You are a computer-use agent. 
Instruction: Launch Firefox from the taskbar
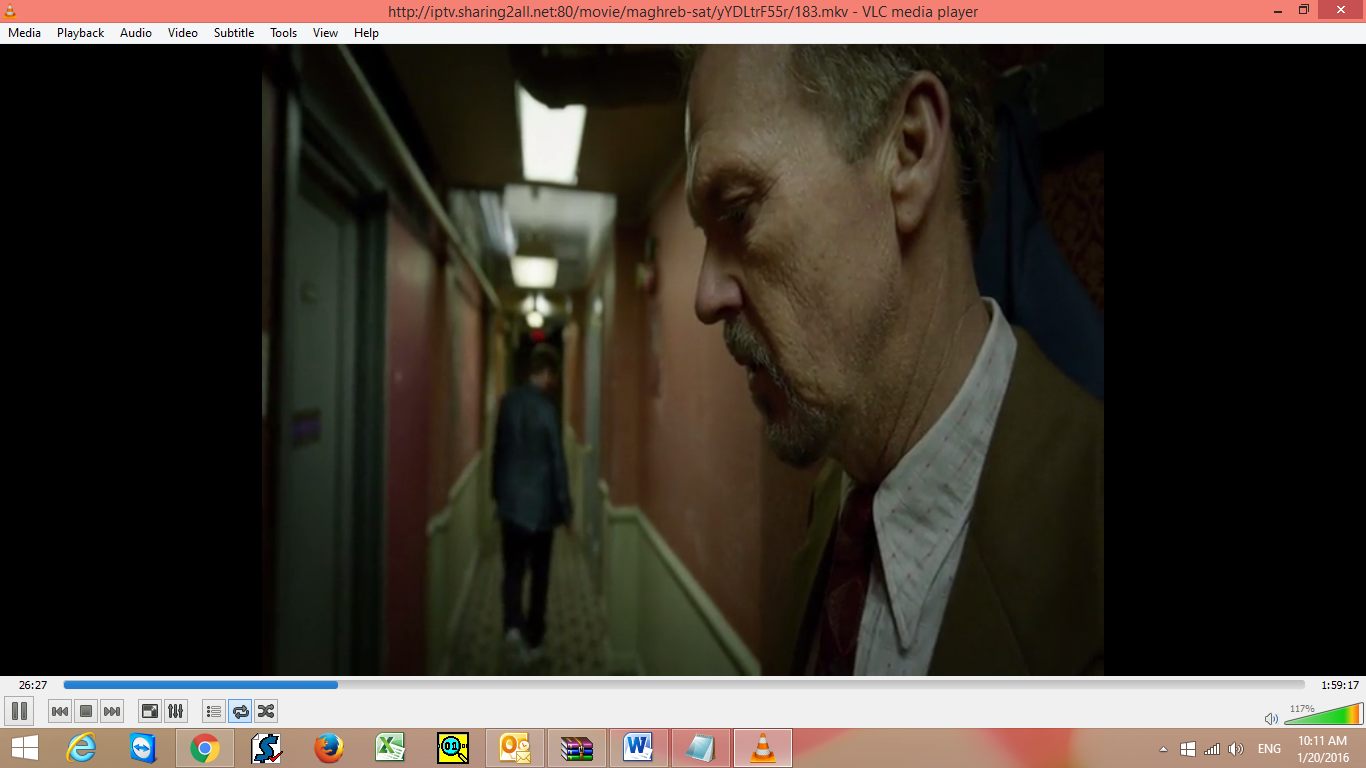click(329, 748)
